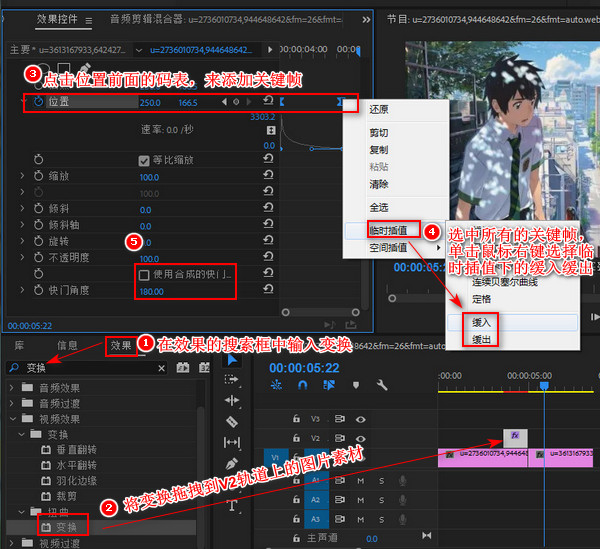Expand 音频过渡 folder
The width and height of the screenshot is (600, 549).
(11, 403)
